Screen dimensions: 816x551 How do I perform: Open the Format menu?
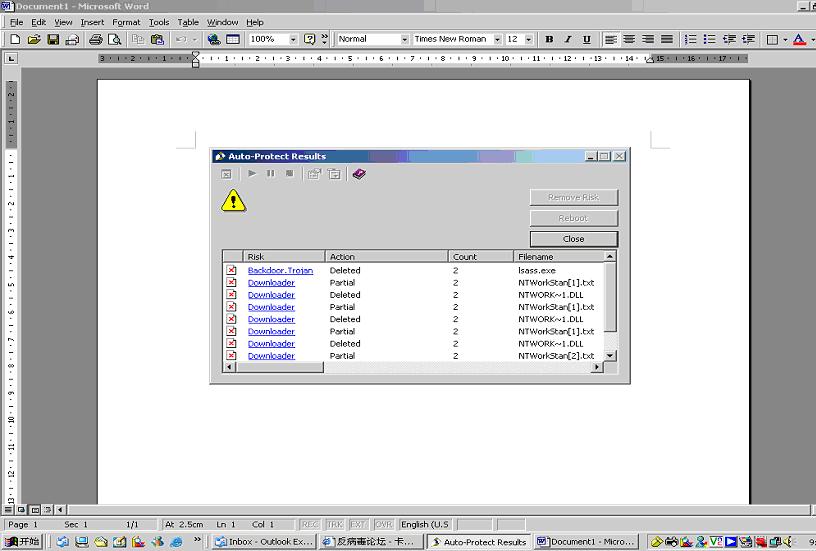pos(126,22)
